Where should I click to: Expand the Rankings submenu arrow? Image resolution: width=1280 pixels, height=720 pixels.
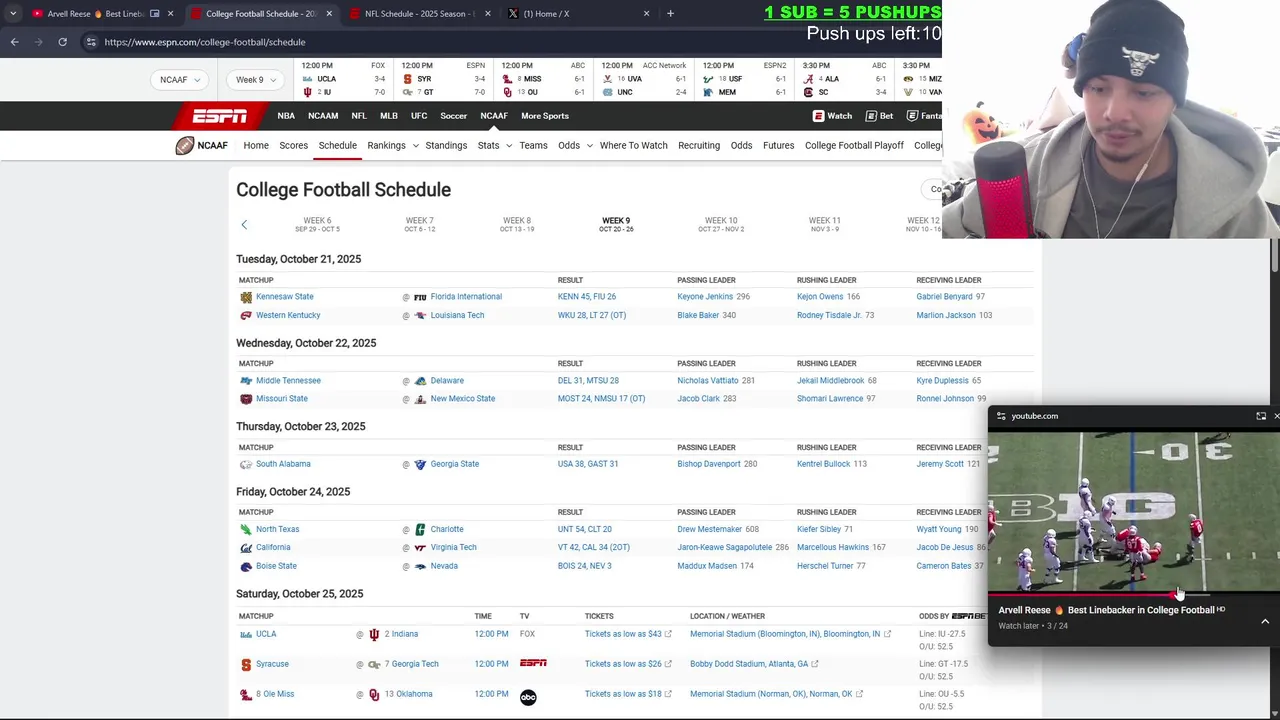tap(414, 146)
